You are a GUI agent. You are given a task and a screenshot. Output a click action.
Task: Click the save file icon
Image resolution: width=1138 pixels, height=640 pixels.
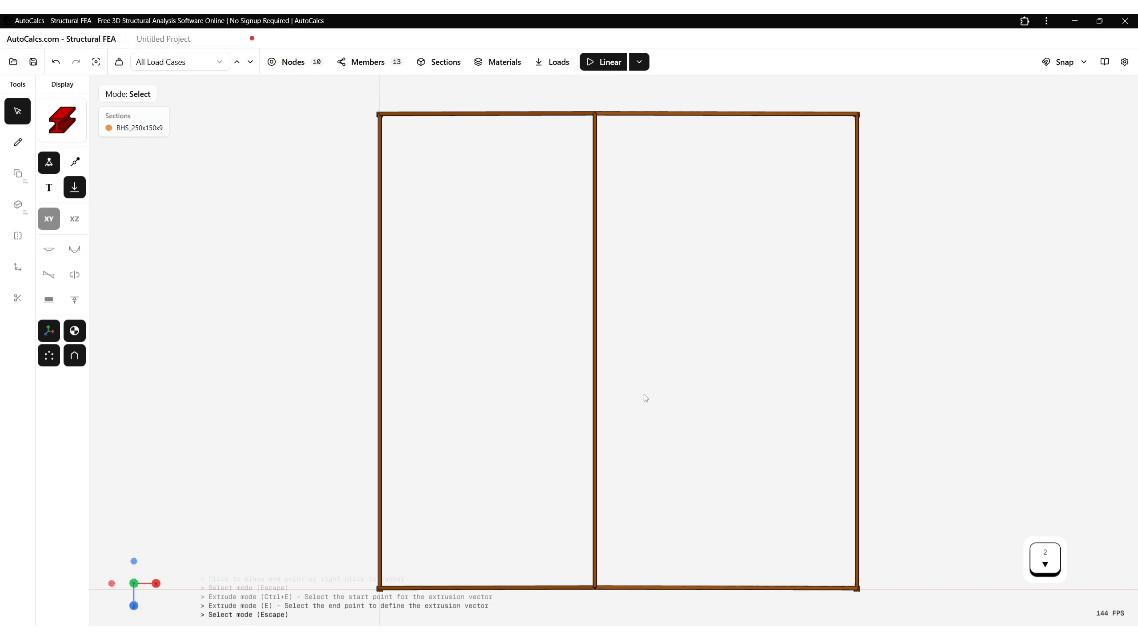[33, 62]
